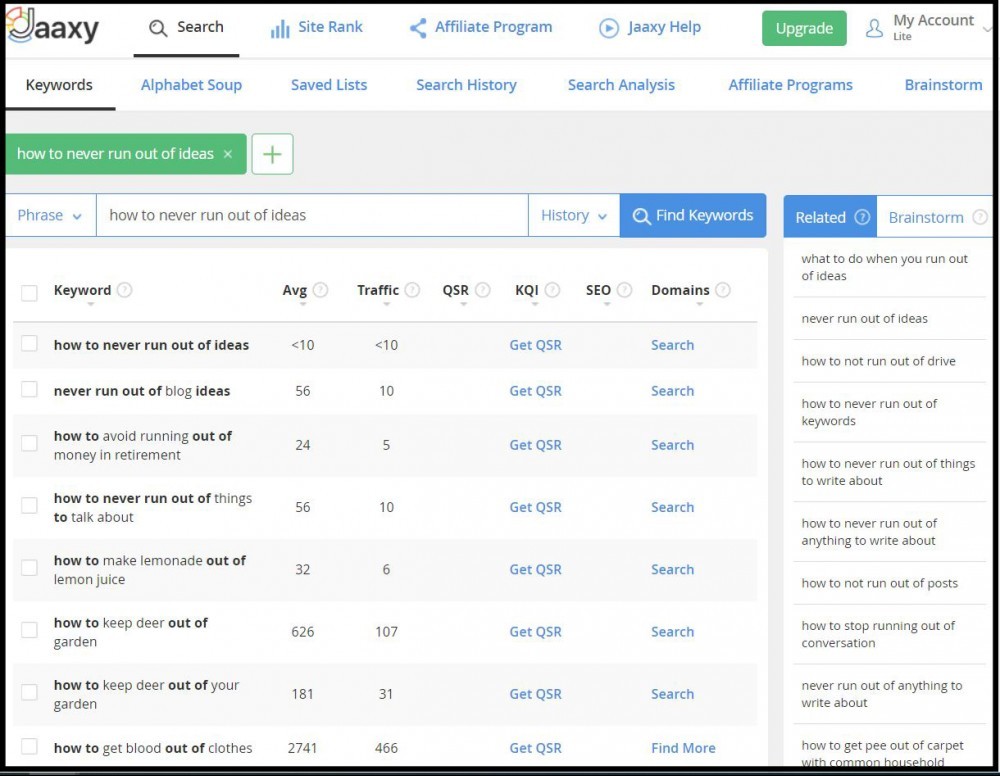Check the 'avoid running out of money in retirement' row

point(29,443)
